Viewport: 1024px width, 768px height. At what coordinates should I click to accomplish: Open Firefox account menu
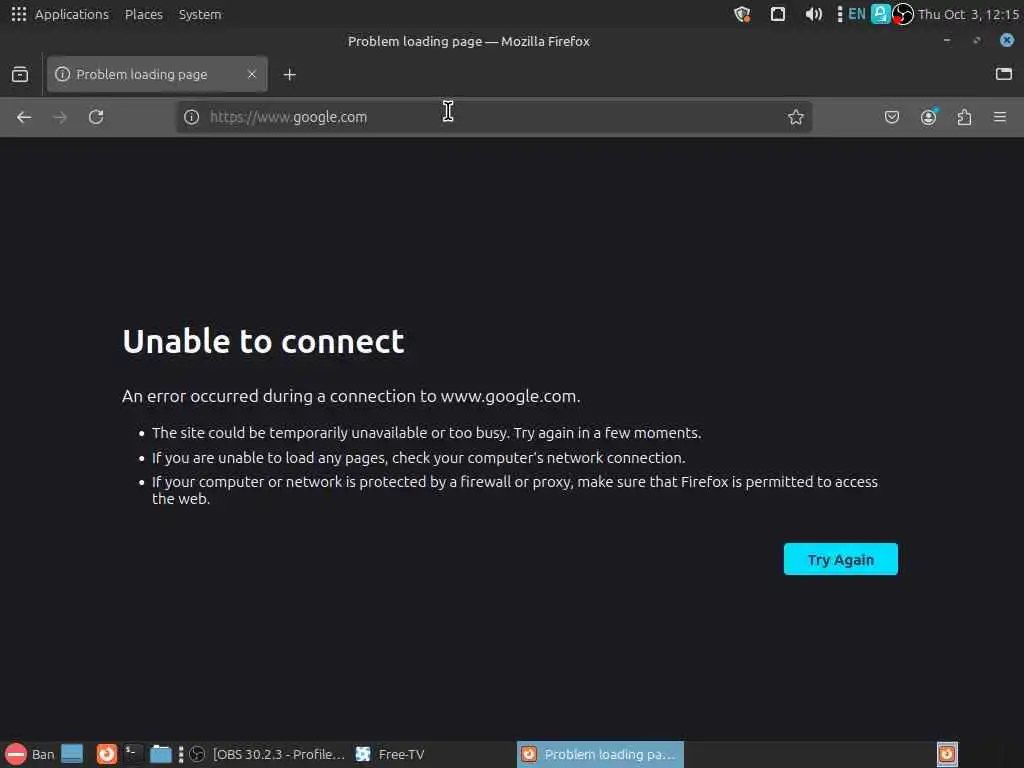[x=928, y=118]
